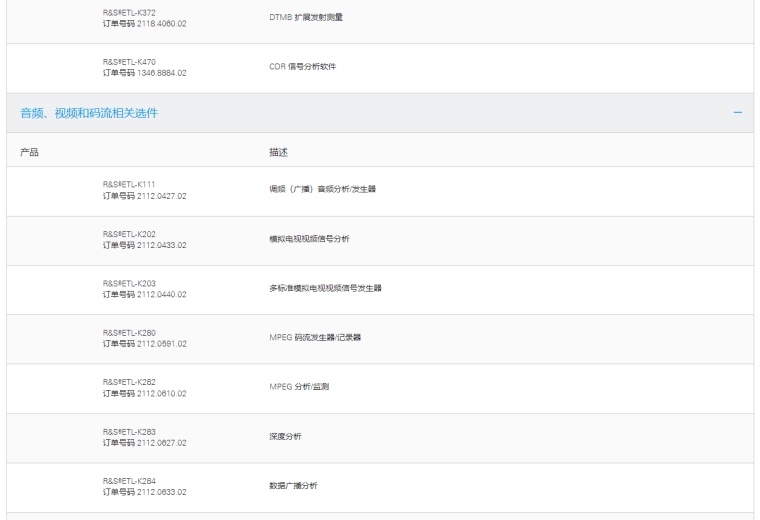Click the 产品 column header
The image size is (760, 520).
30,152
